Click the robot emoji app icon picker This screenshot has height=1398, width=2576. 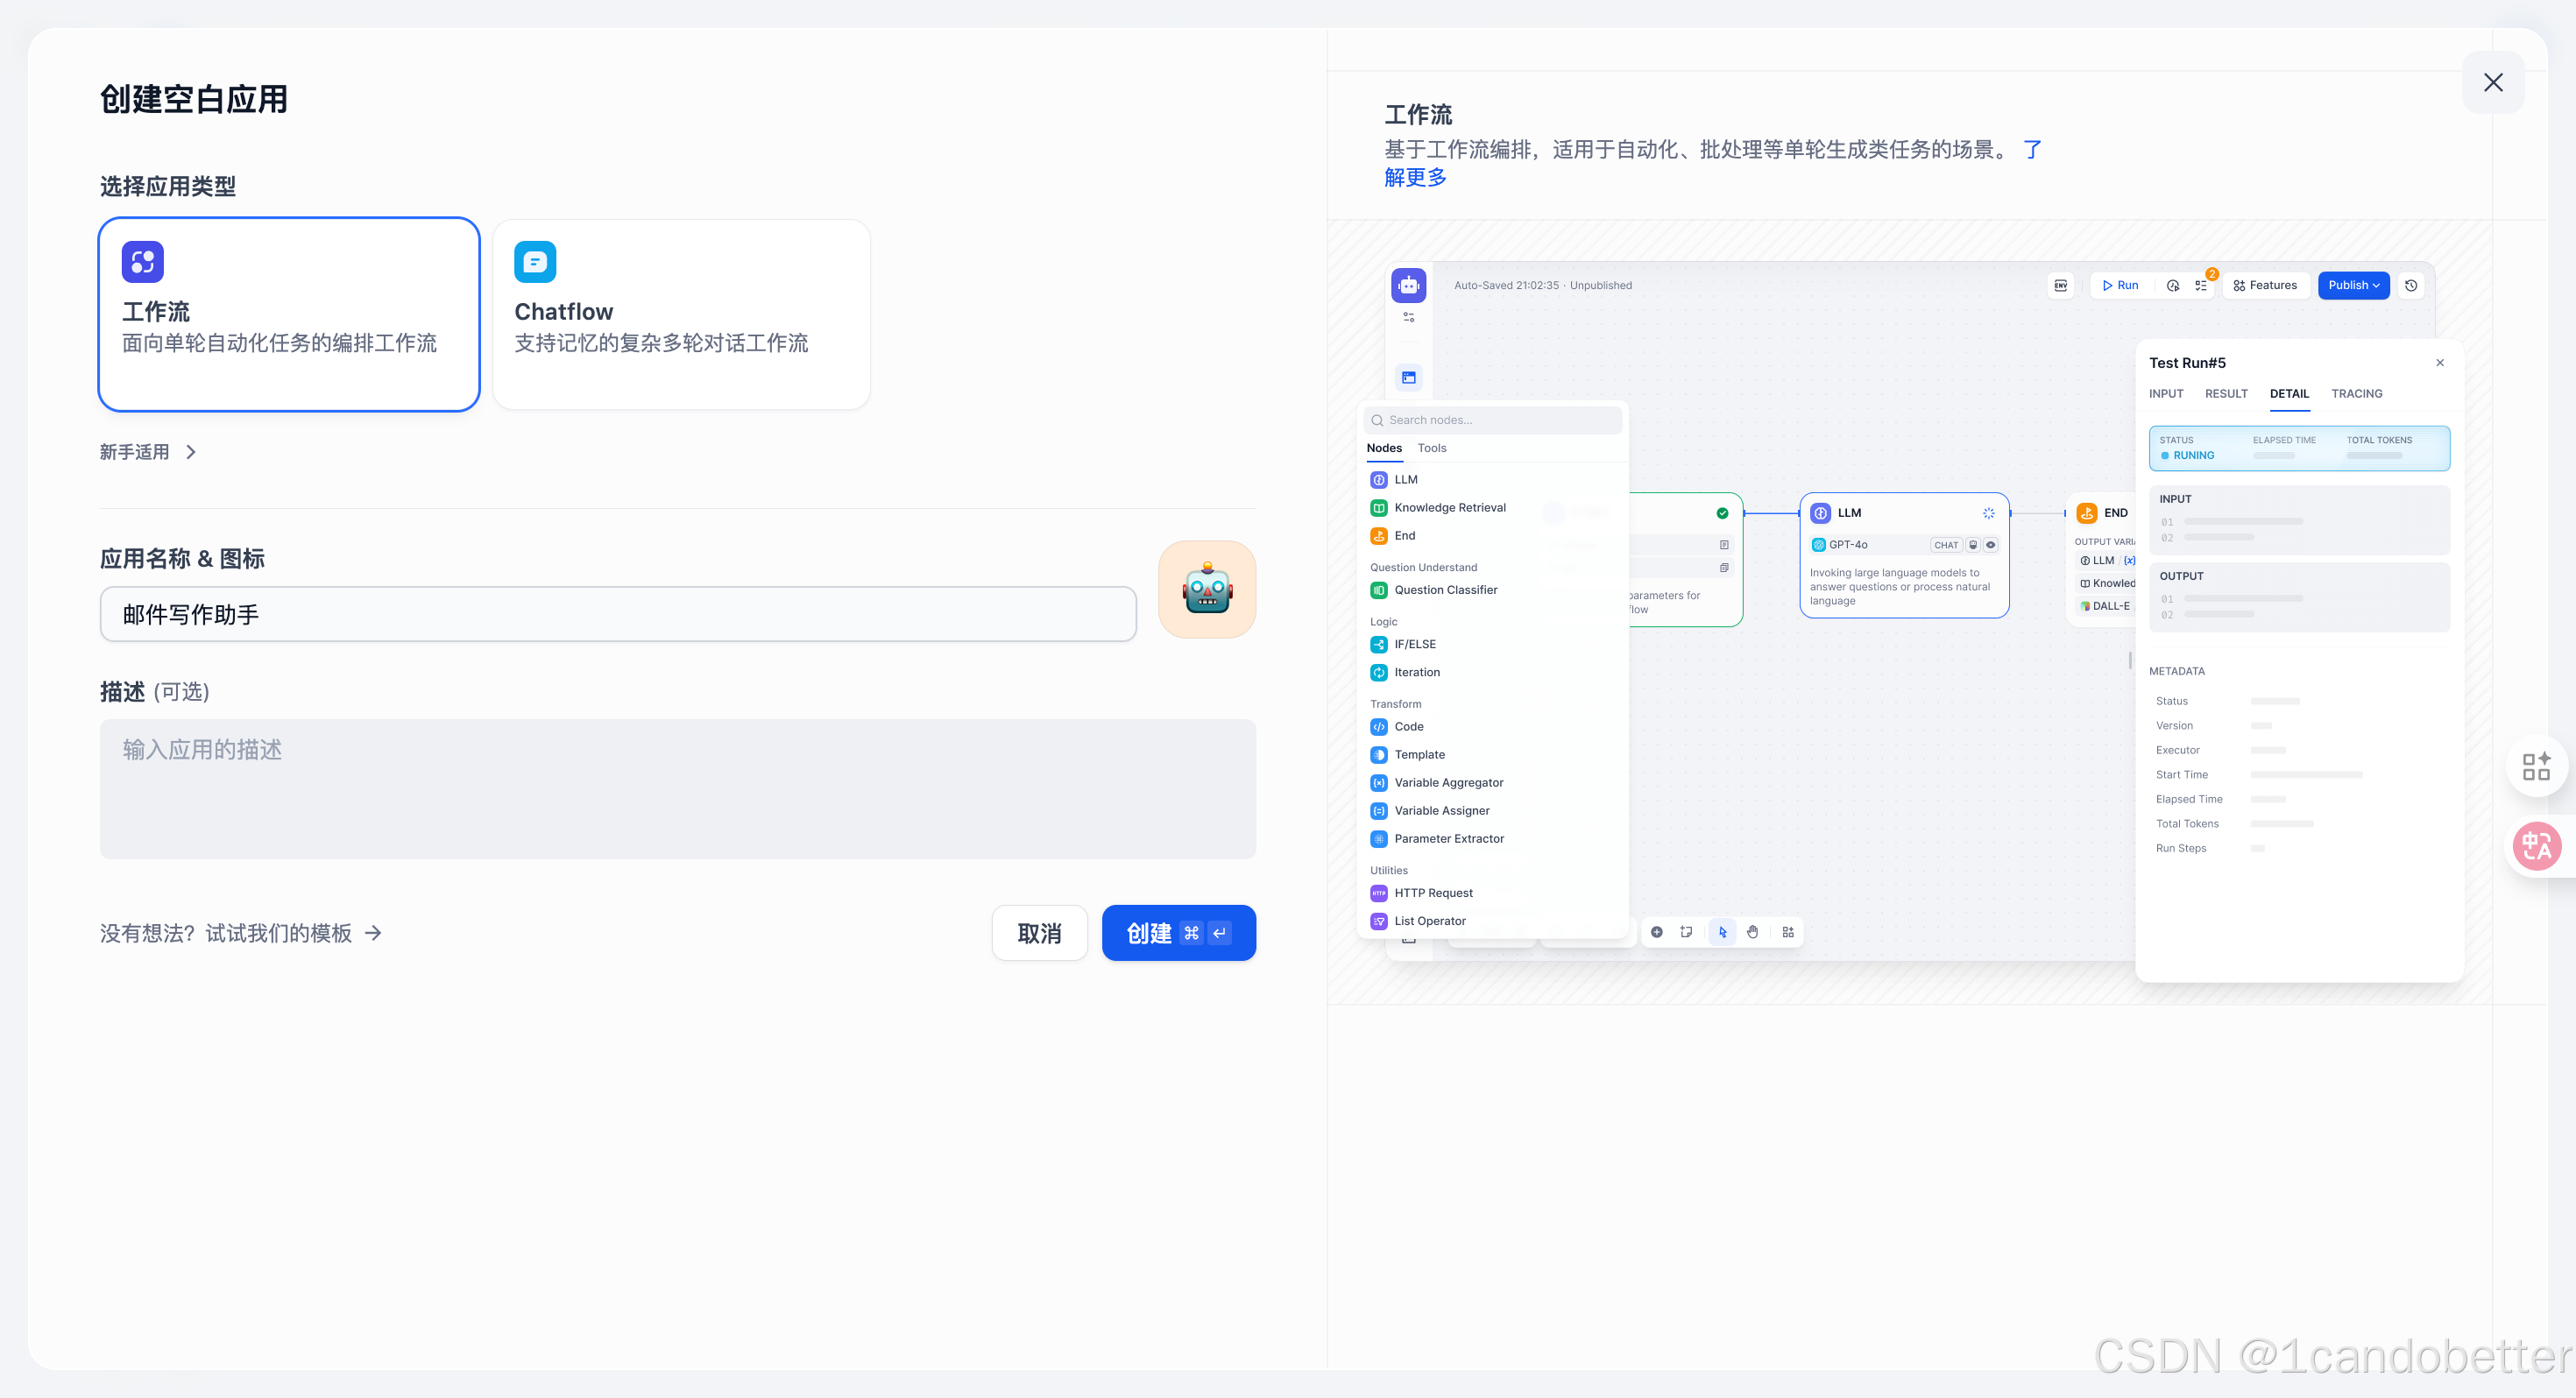(1207, 589)
